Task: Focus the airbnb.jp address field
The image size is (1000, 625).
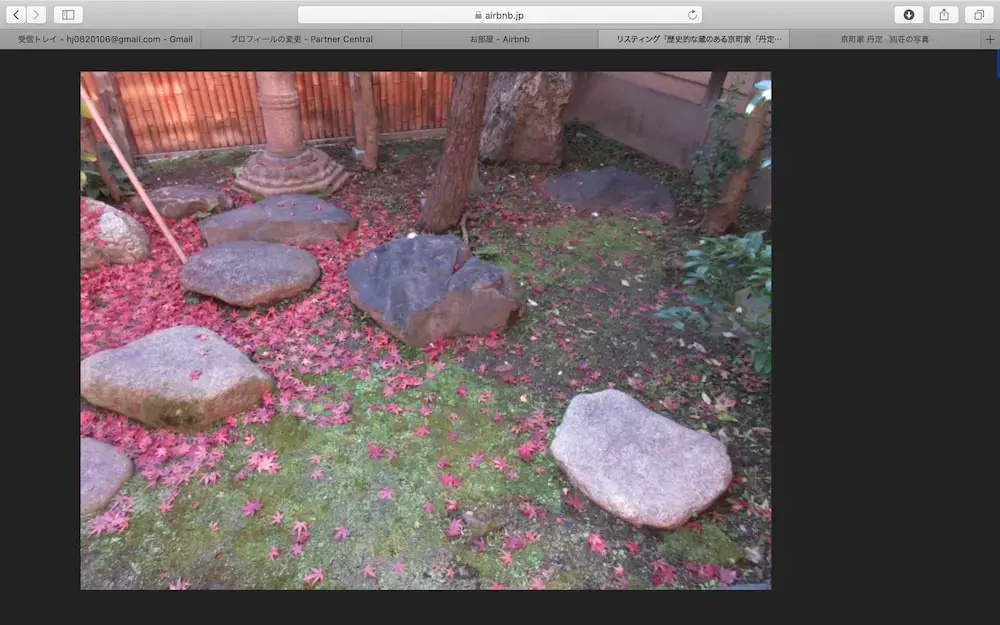Action: point(500,15)
